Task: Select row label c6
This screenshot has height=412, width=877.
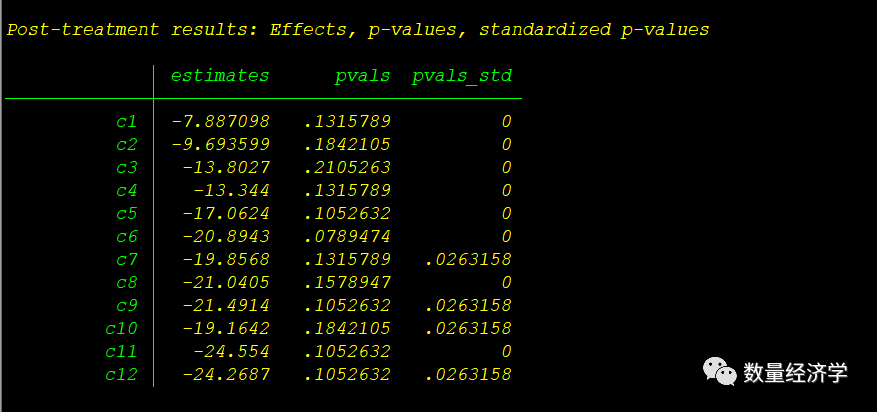Action: (126, 236)
